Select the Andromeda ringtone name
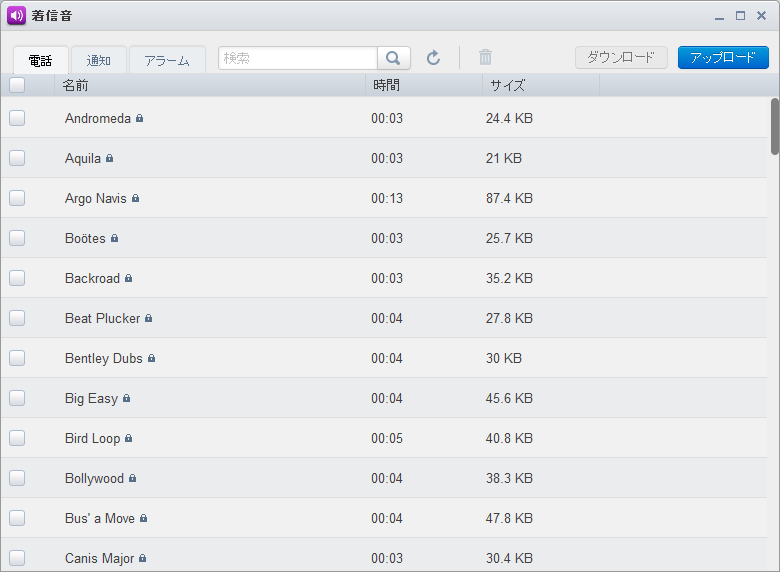 tap(98, 118)
